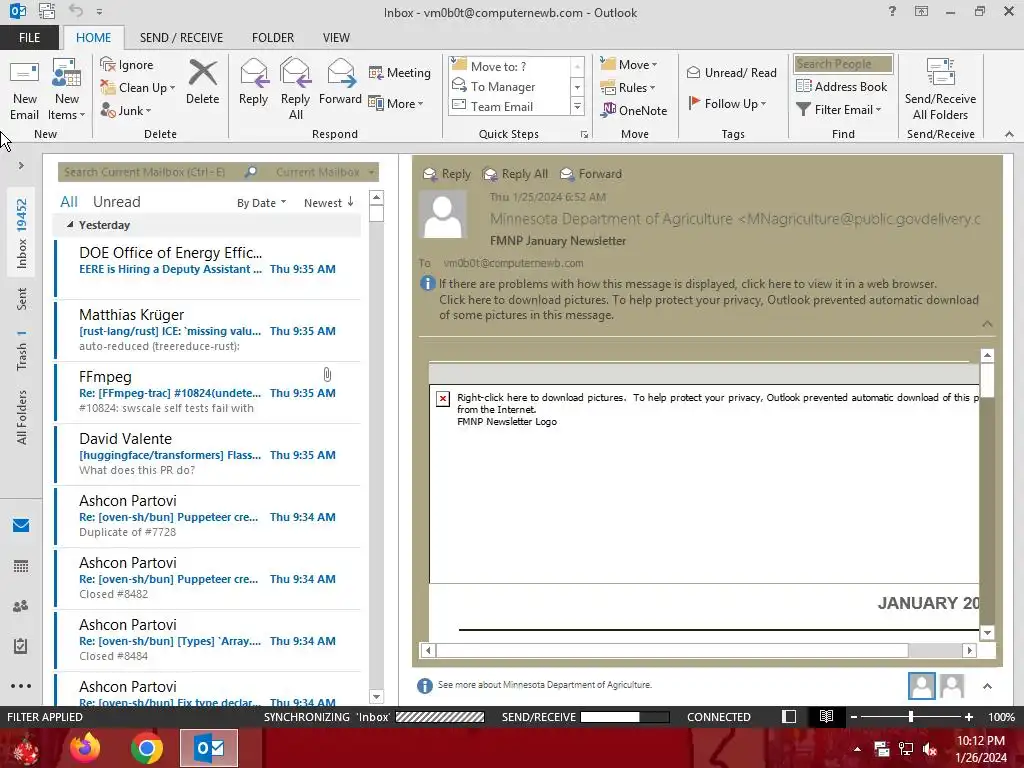1024x768 pixels.
Task: Collapse the Yesterday group
Action: pyautogui.click(x=70, y=225)
